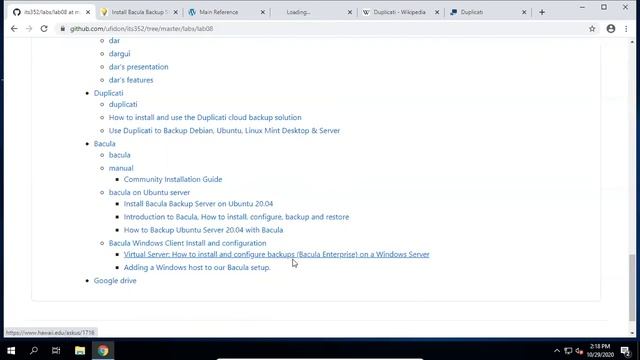This screenshot has width=640, height=360.
Task: Open How to Backup Ubuntu Server 20.04 link
Action: 203,230
